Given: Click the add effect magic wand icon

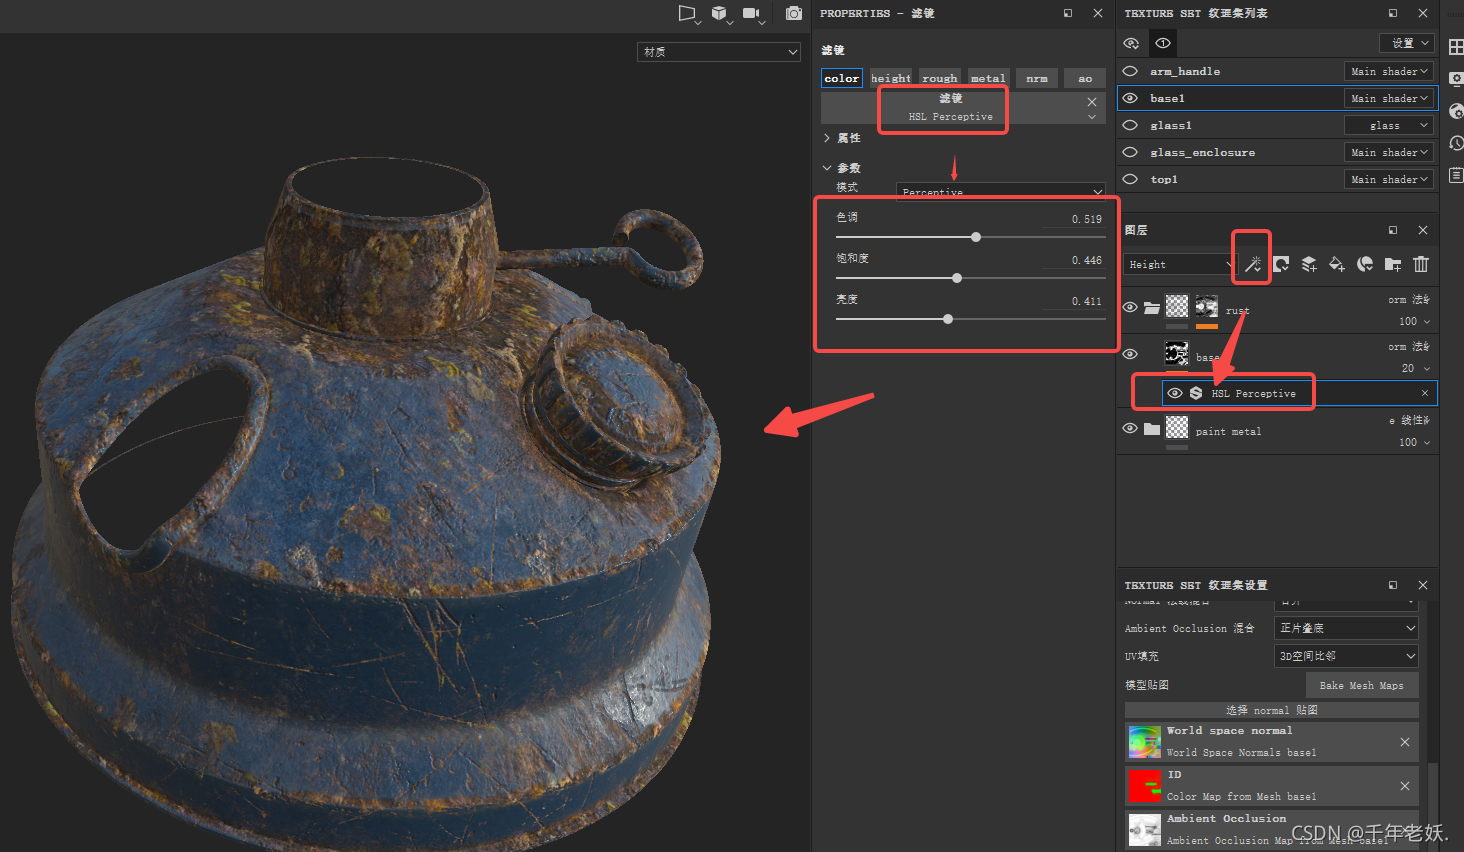Looking at the screenshot, I should tap(1252, 264).
